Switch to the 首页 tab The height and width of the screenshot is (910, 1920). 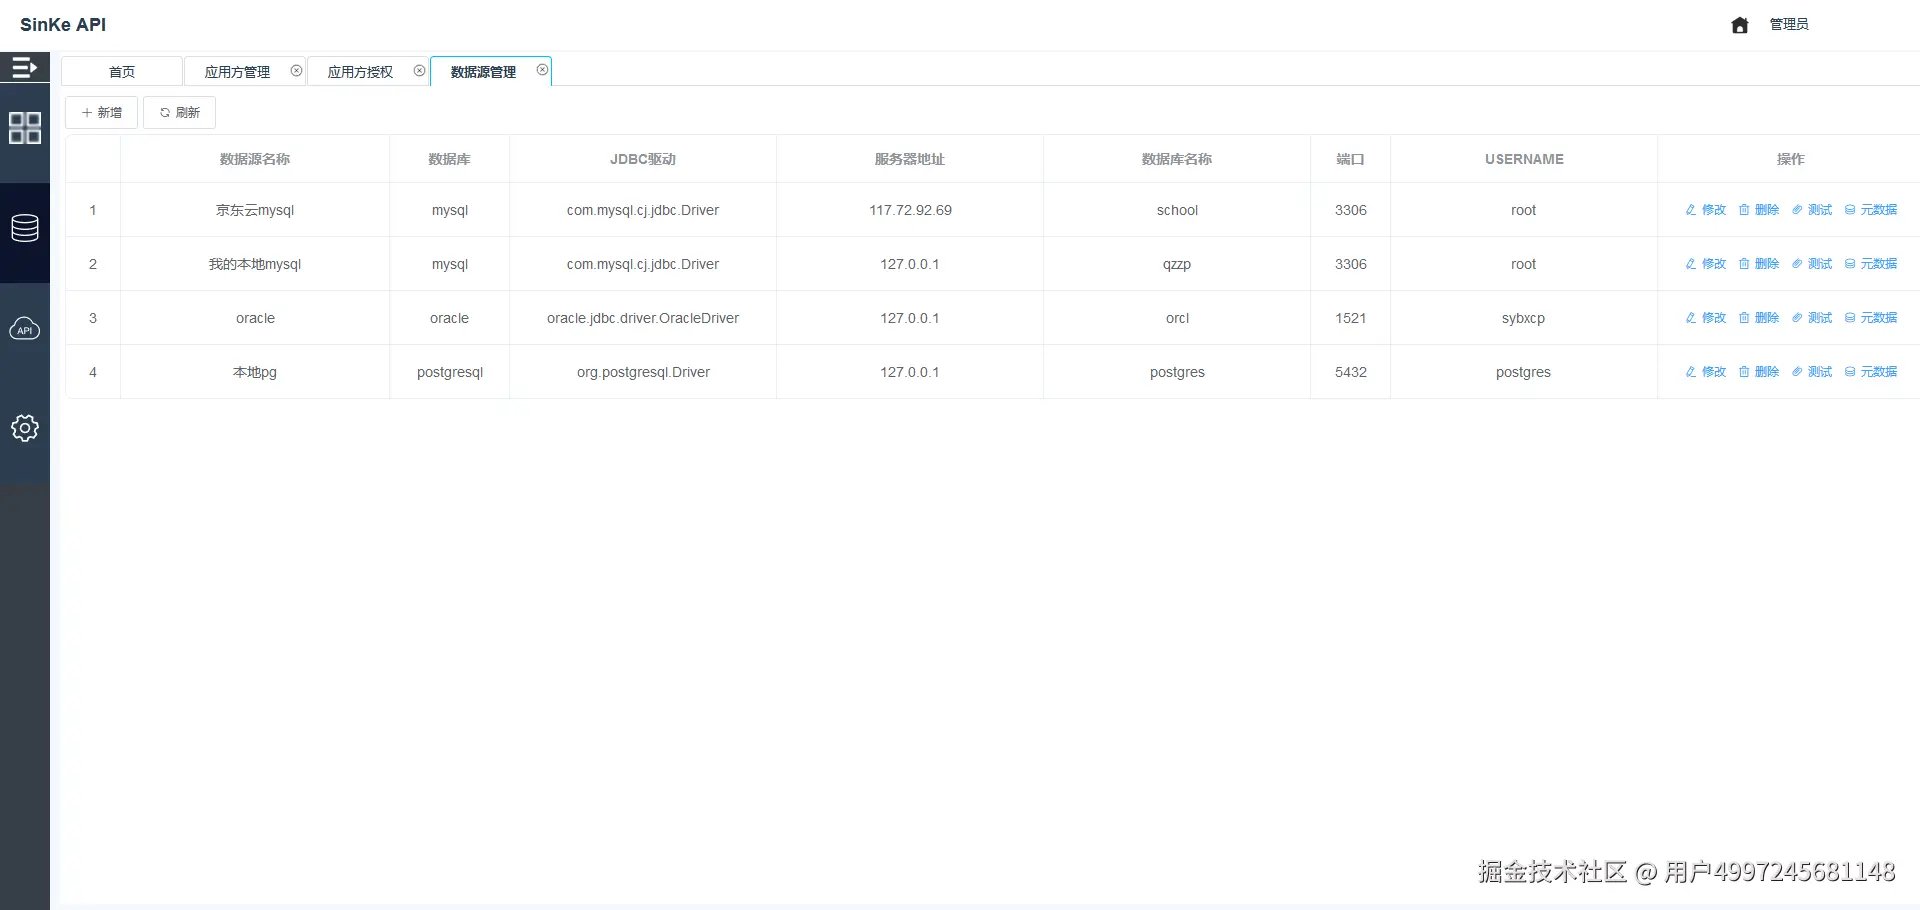pos(122,71)
